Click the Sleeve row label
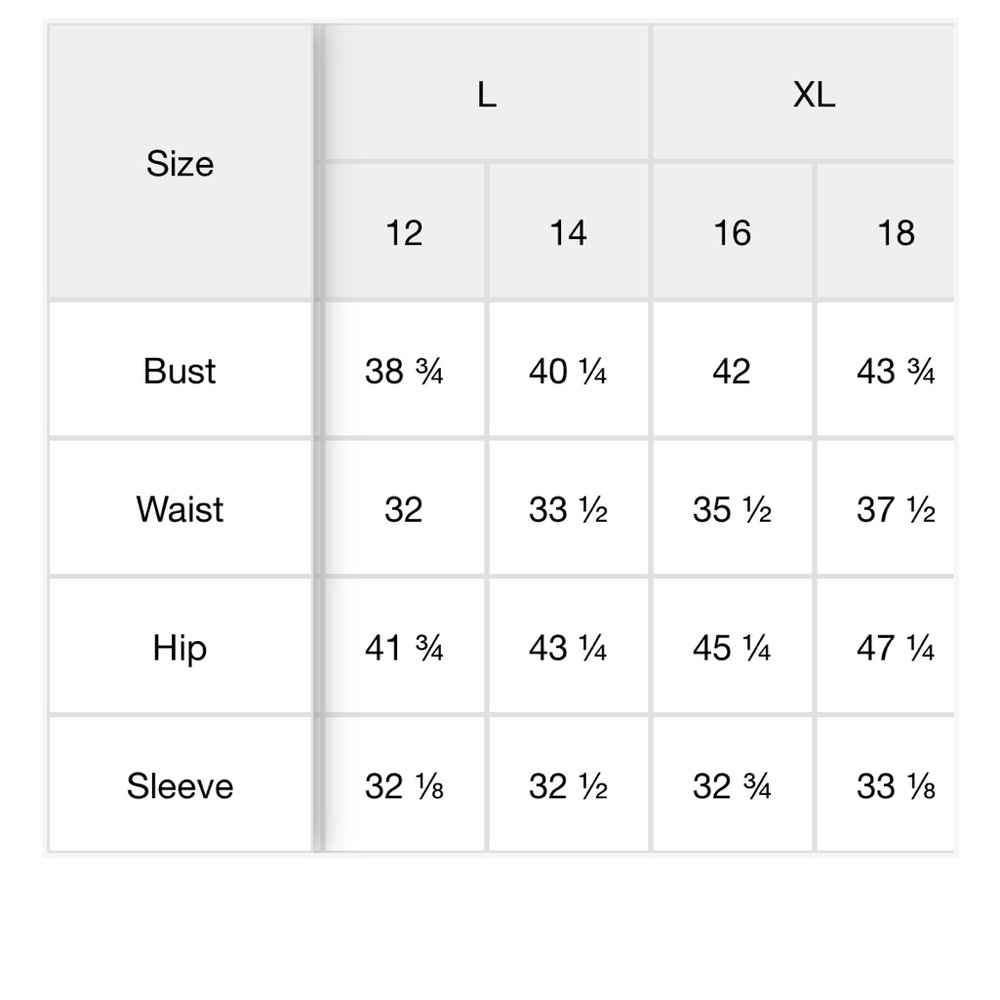Image resolution: width=1000 pixels, height=1000 pixels. coord(180,784)
